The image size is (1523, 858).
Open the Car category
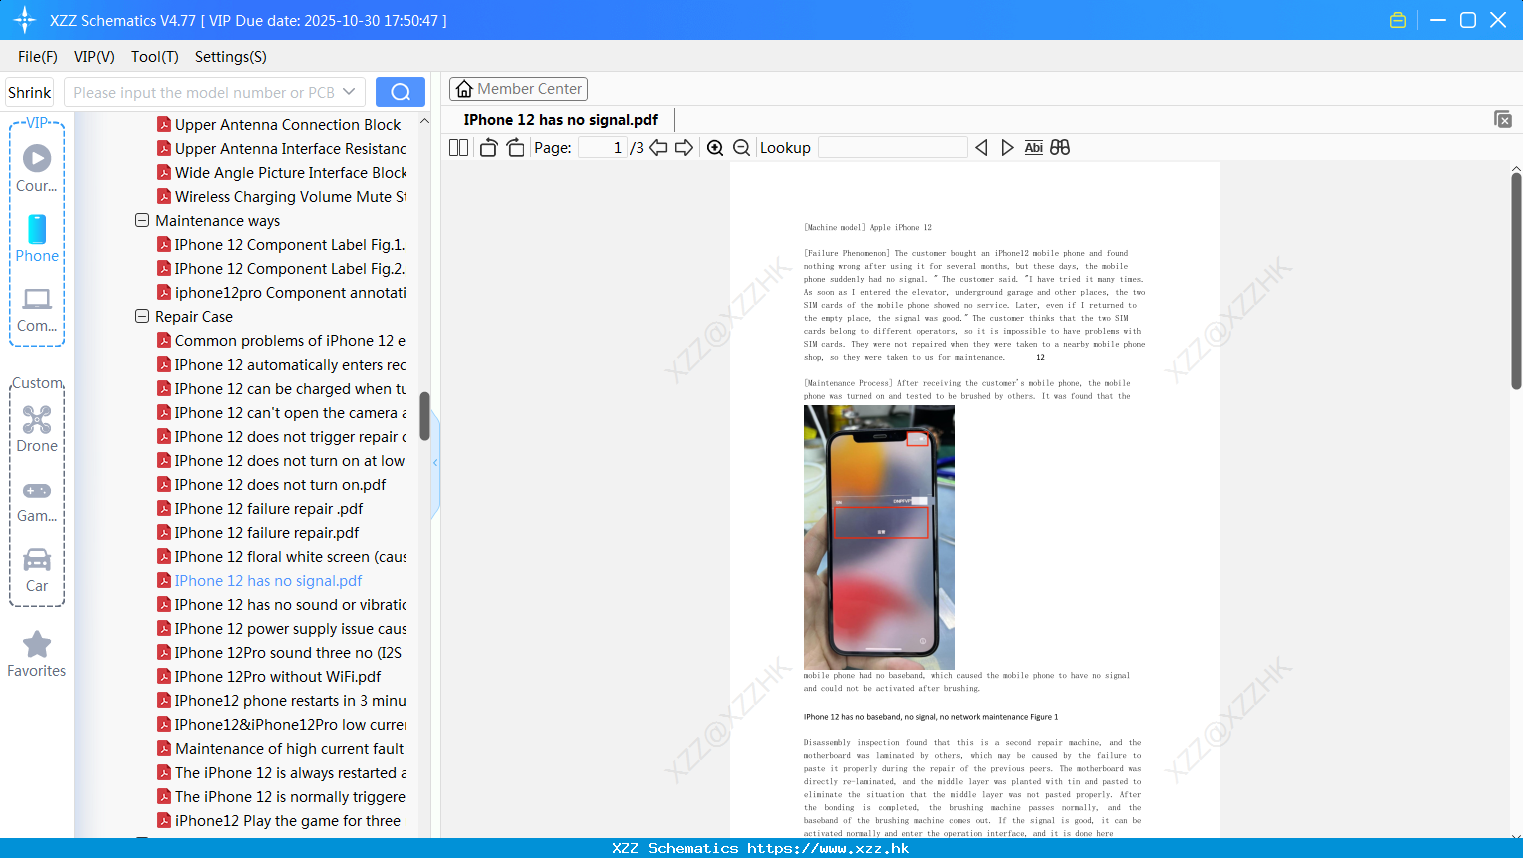(37, 570)
